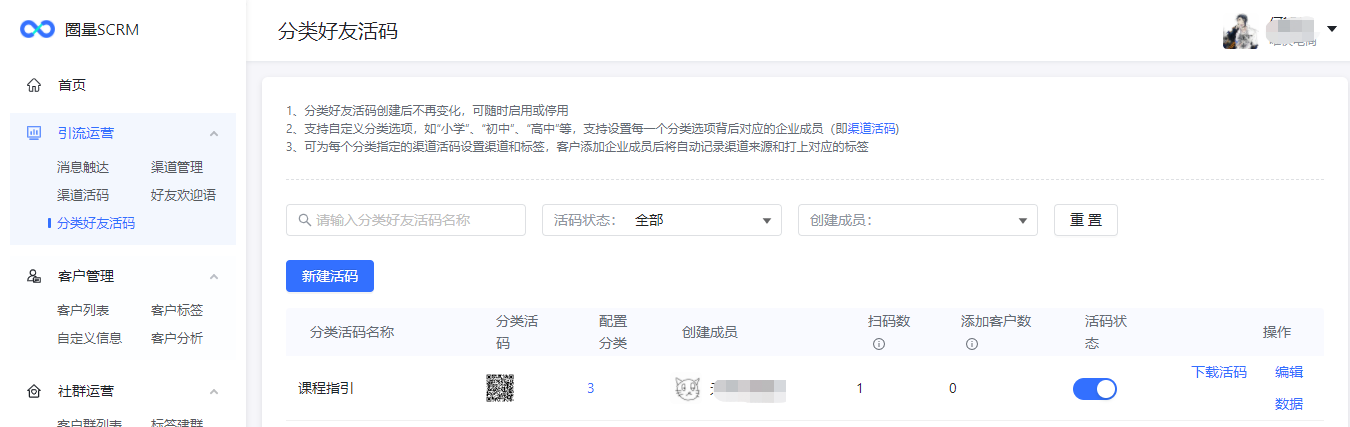The width and height of the screenshot is (1350, 427).
Task: Click the 下载活码 link
Action: [x=1219, y=372]
